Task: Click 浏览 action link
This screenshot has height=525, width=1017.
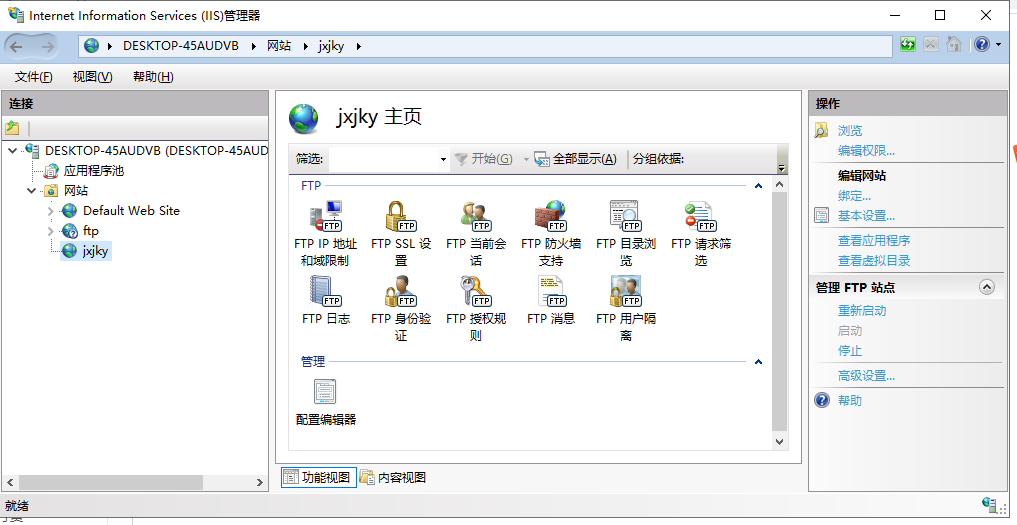Action: tap(850, 130)
